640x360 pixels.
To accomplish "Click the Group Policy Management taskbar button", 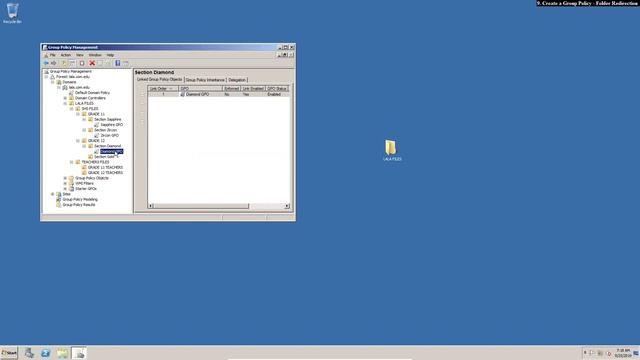I will (x=79, y=353).
